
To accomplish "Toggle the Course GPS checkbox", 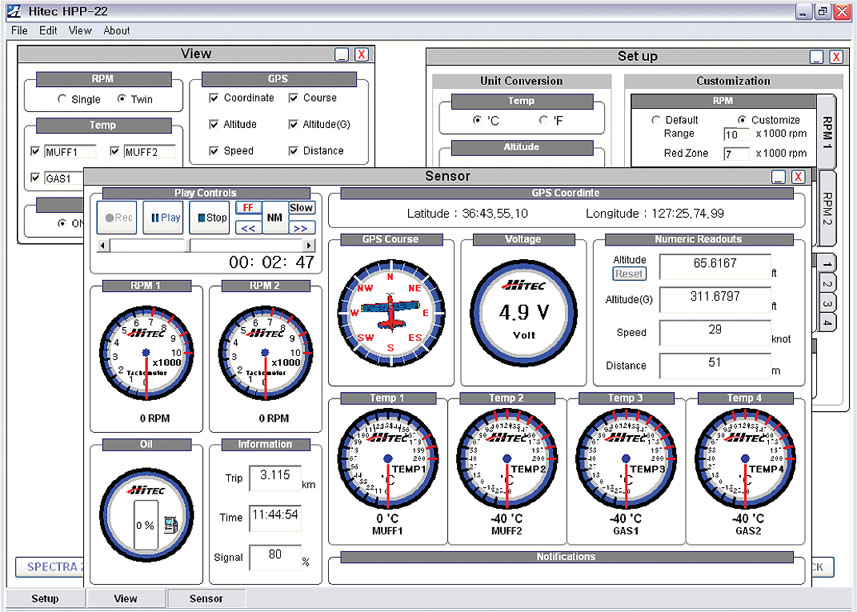I will point(294,98).
